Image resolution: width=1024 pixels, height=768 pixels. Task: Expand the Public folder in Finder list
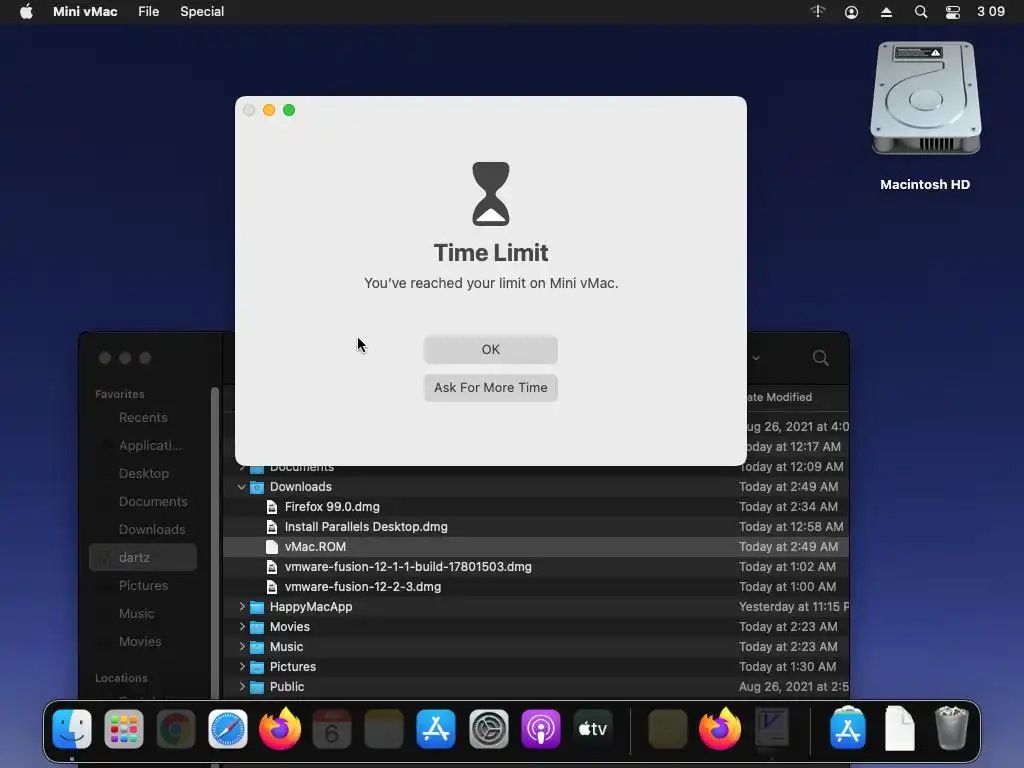point(242,687)
